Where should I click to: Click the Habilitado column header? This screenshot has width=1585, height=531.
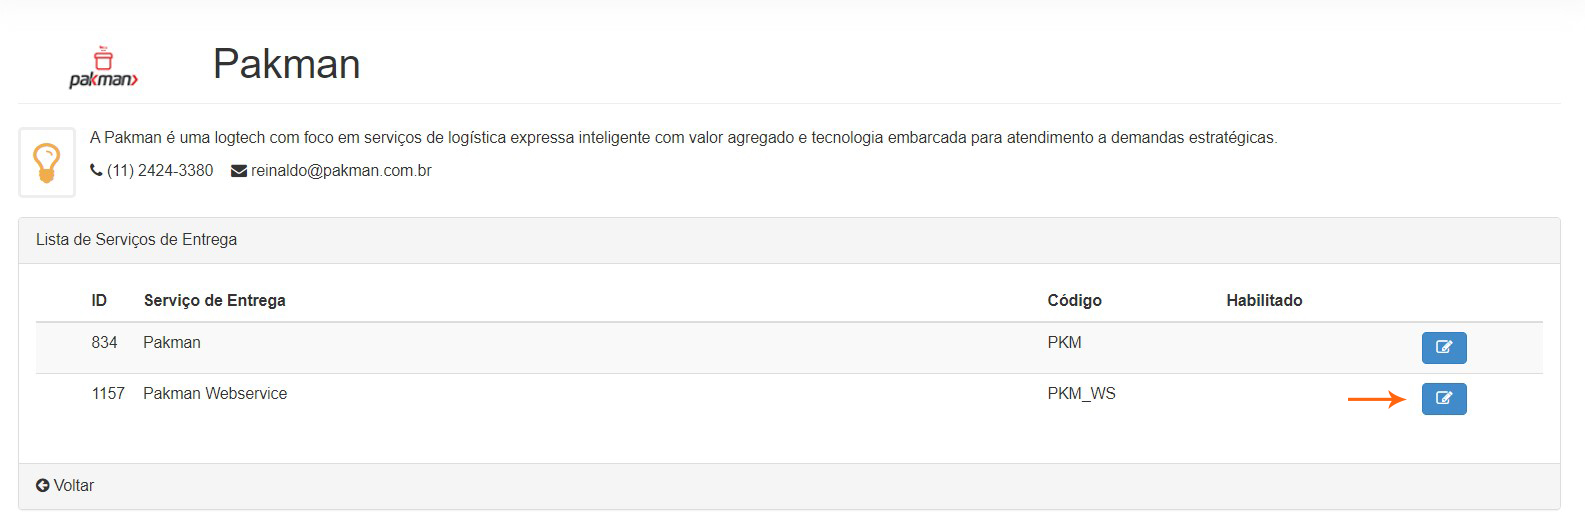(x=1264, y=300)
